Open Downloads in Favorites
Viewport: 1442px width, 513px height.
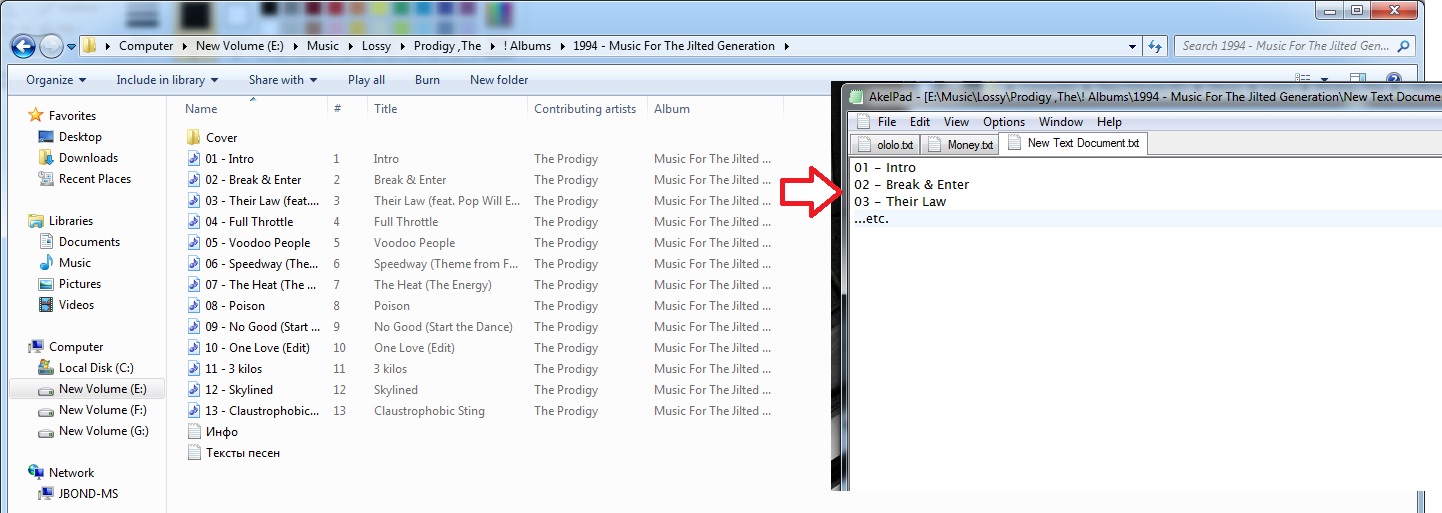[x=88, y=158]
